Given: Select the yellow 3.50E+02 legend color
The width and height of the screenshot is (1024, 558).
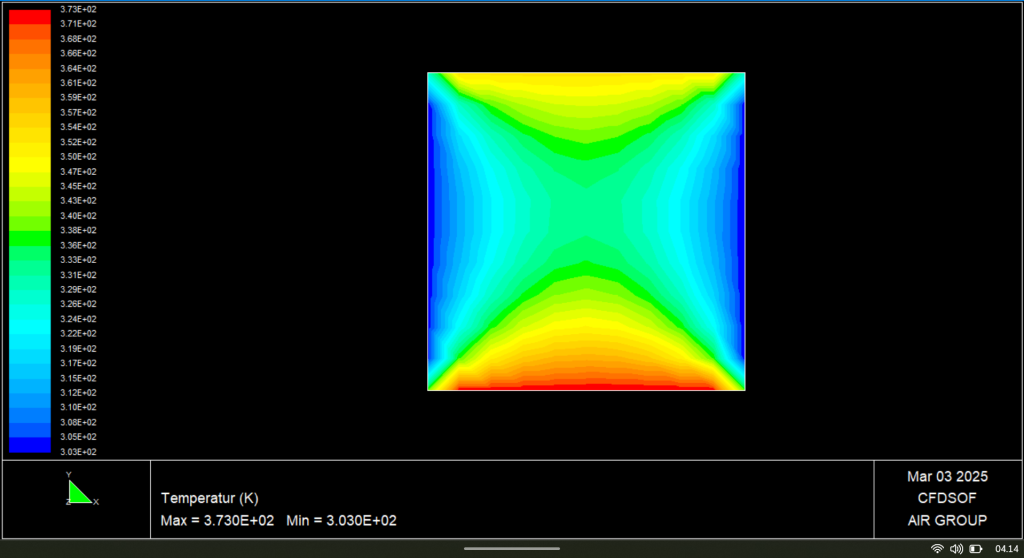Looking at the screenshot, I should 29,157.
